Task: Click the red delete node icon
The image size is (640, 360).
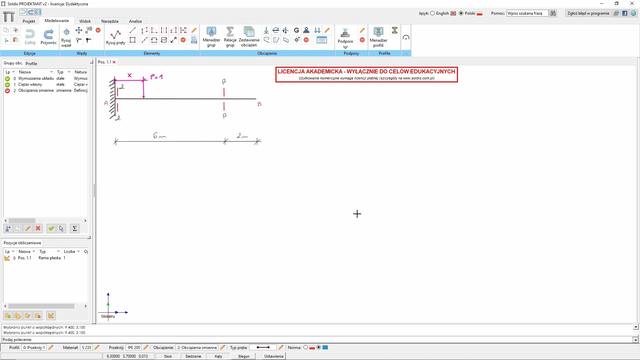Action: [98, 30]
